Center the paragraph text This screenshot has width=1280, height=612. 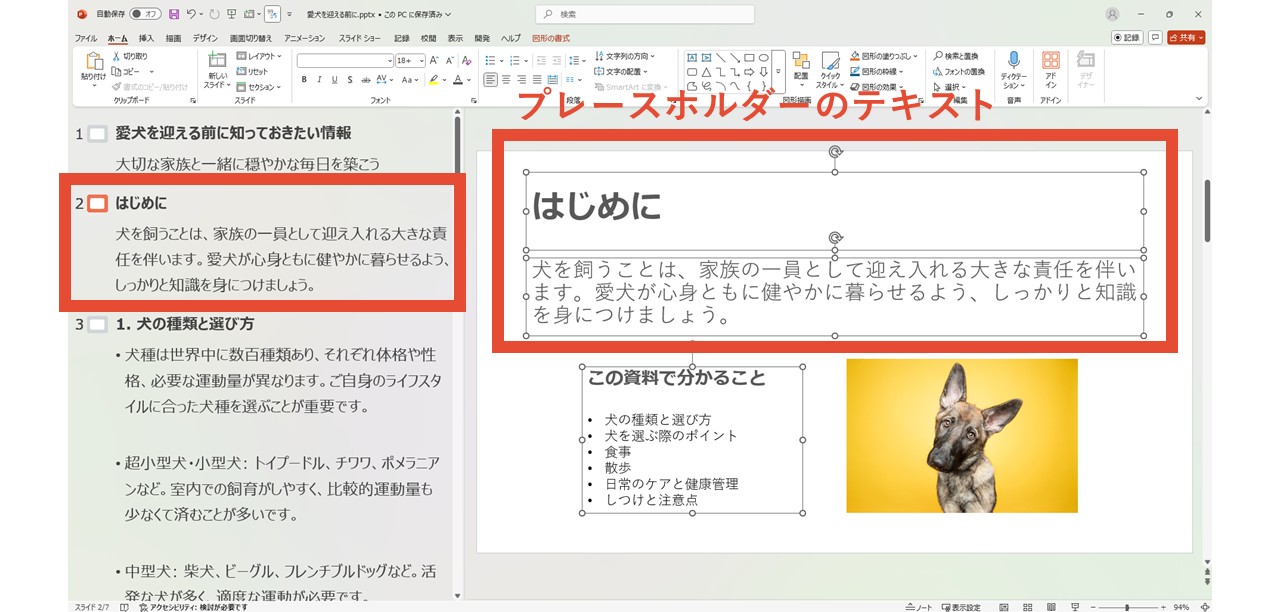click(506, 79)
